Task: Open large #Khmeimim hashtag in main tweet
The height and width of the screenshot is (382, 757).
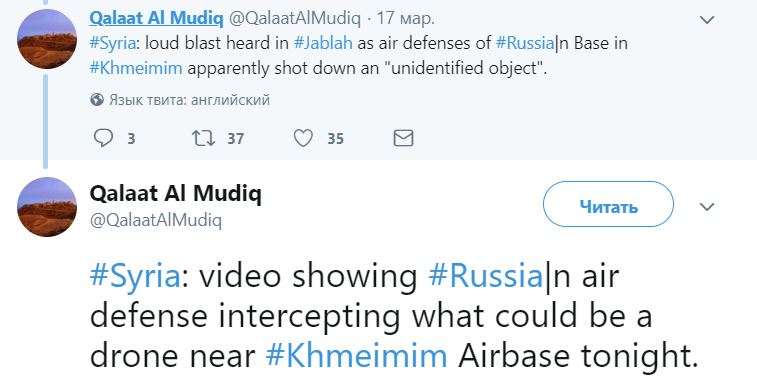Action: point(357,355)
